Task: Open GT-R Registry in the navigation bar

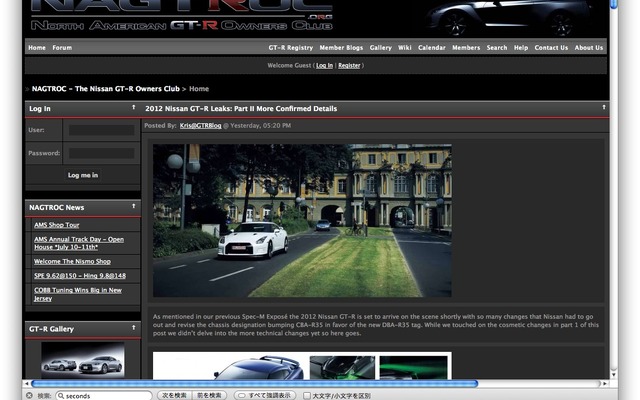Action: pyautogui.click(x=291, y=47)
